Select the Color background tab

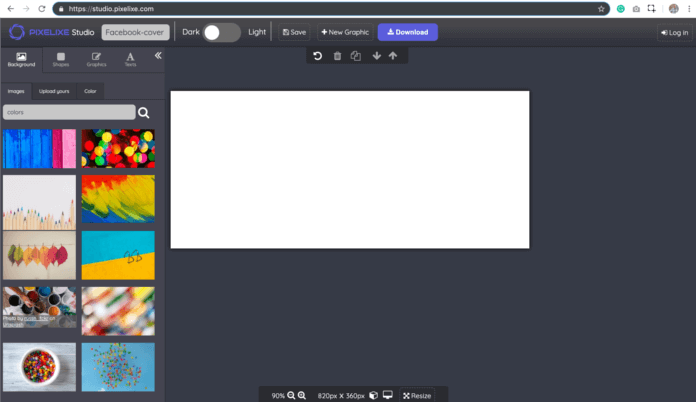point(91,91)
